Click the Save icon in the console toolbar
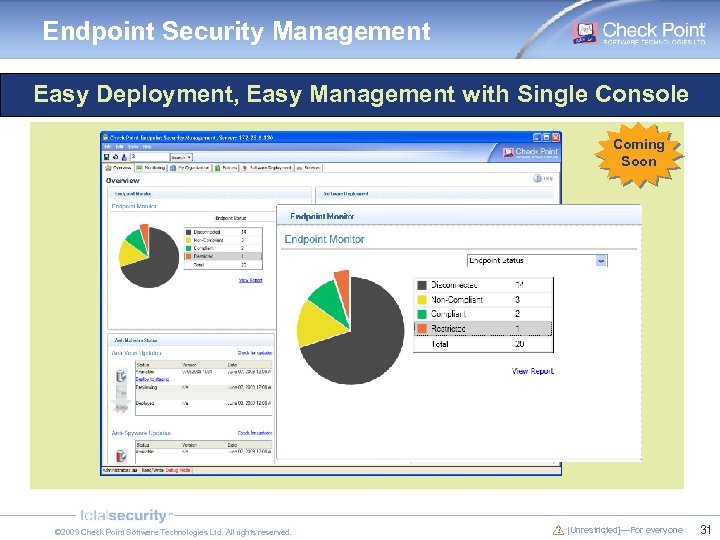 tap(107, 157)
